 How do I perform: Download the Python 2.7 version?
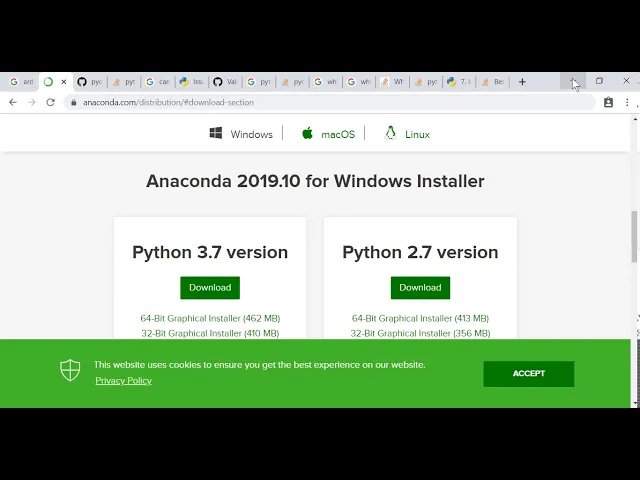[x=420, y=288]
